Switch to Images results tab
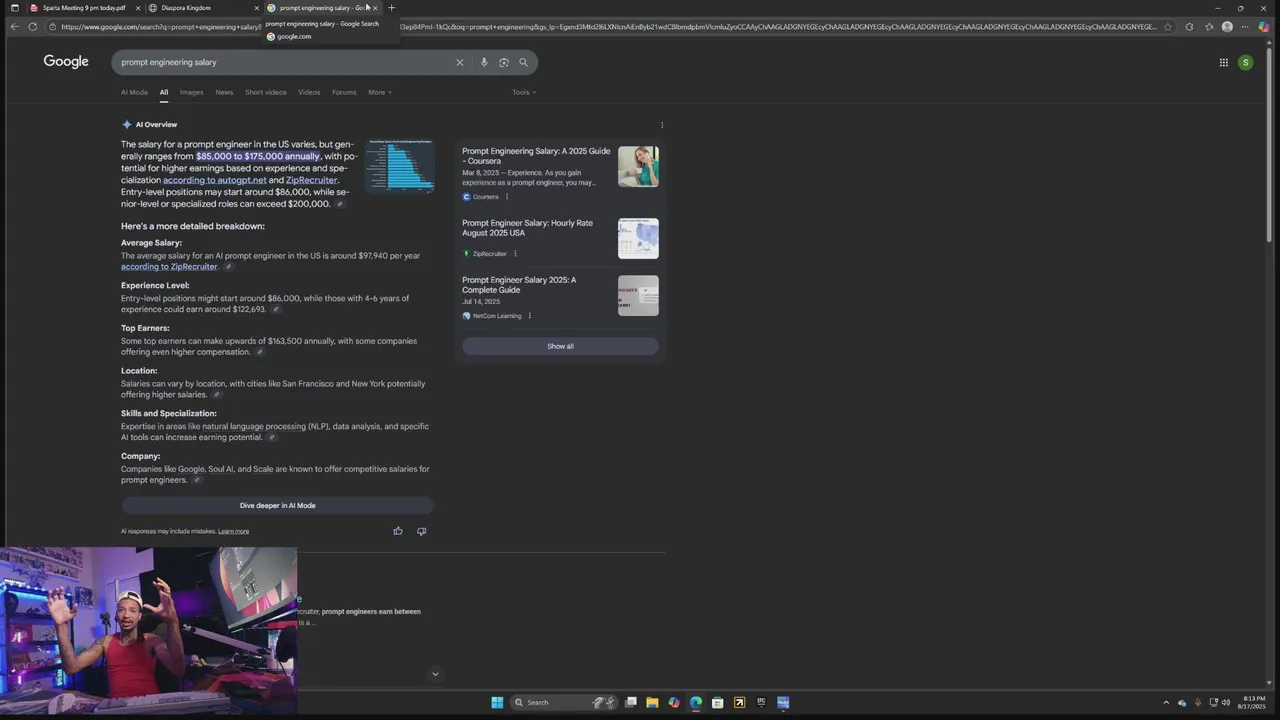1280x720 pixels. click(191, 92)
